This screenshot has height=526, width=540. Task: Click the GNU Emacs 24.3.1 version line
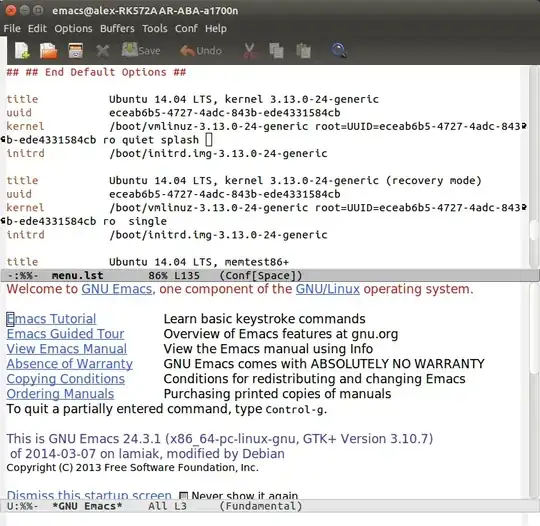(220, 439)
